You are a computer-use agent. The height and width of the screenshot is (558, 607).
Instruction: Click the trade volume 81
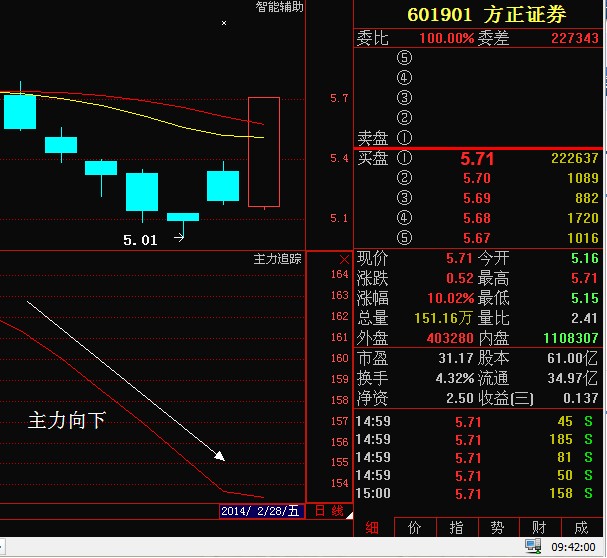pos(565,458)
